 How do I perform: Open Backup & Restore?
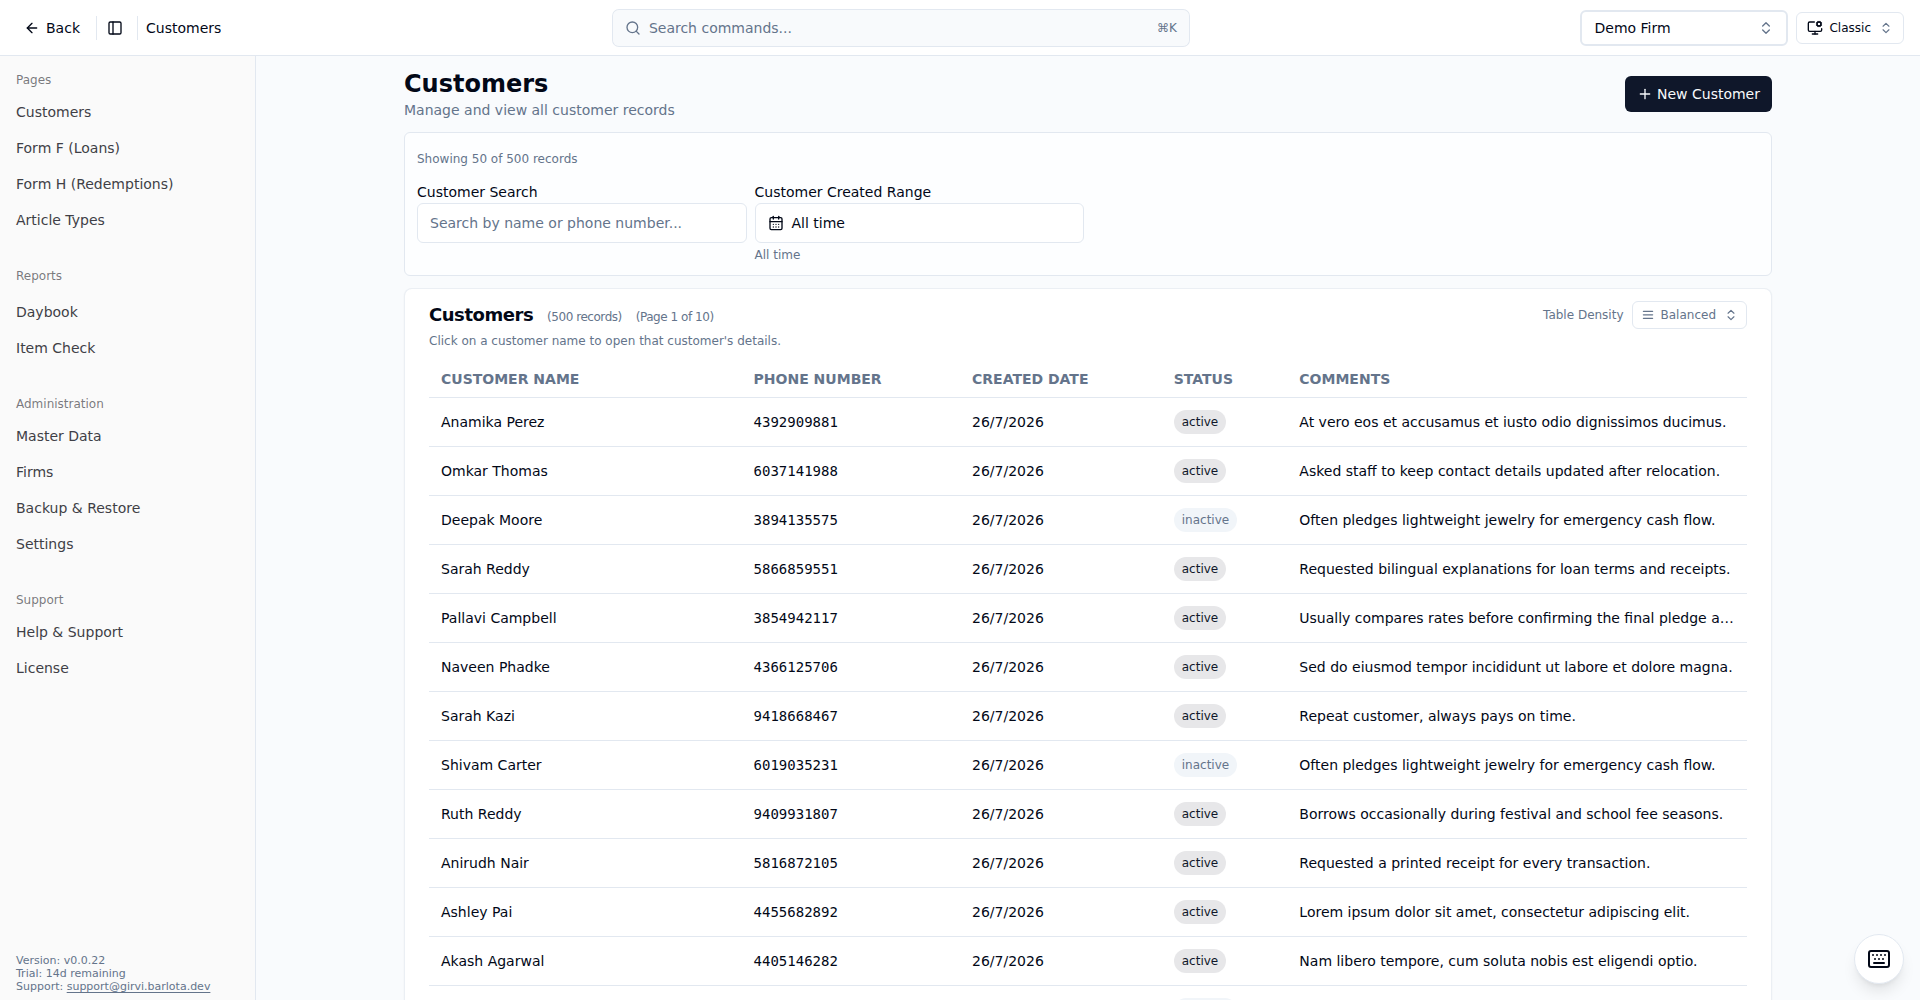coord(78,508)
